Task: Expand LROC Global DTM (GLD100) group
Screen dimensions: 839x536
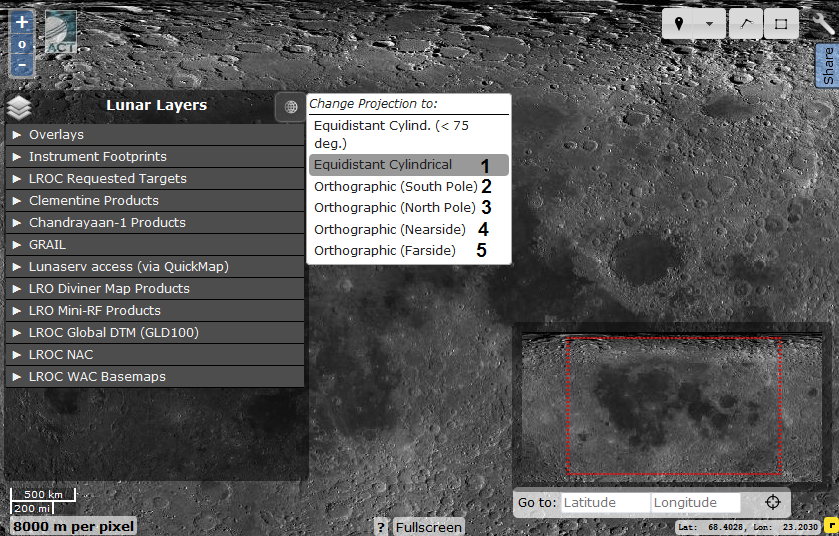Action: click(x=155, y=332)
